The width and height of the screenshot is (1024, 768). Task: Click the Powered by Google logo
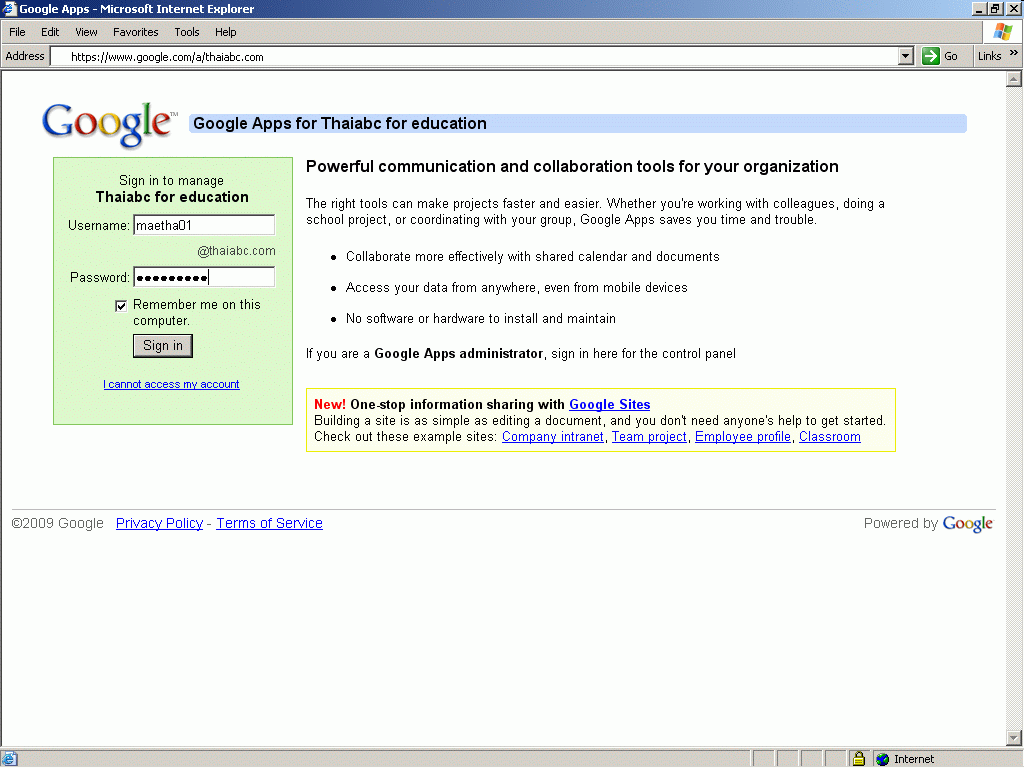click(967, 524)
